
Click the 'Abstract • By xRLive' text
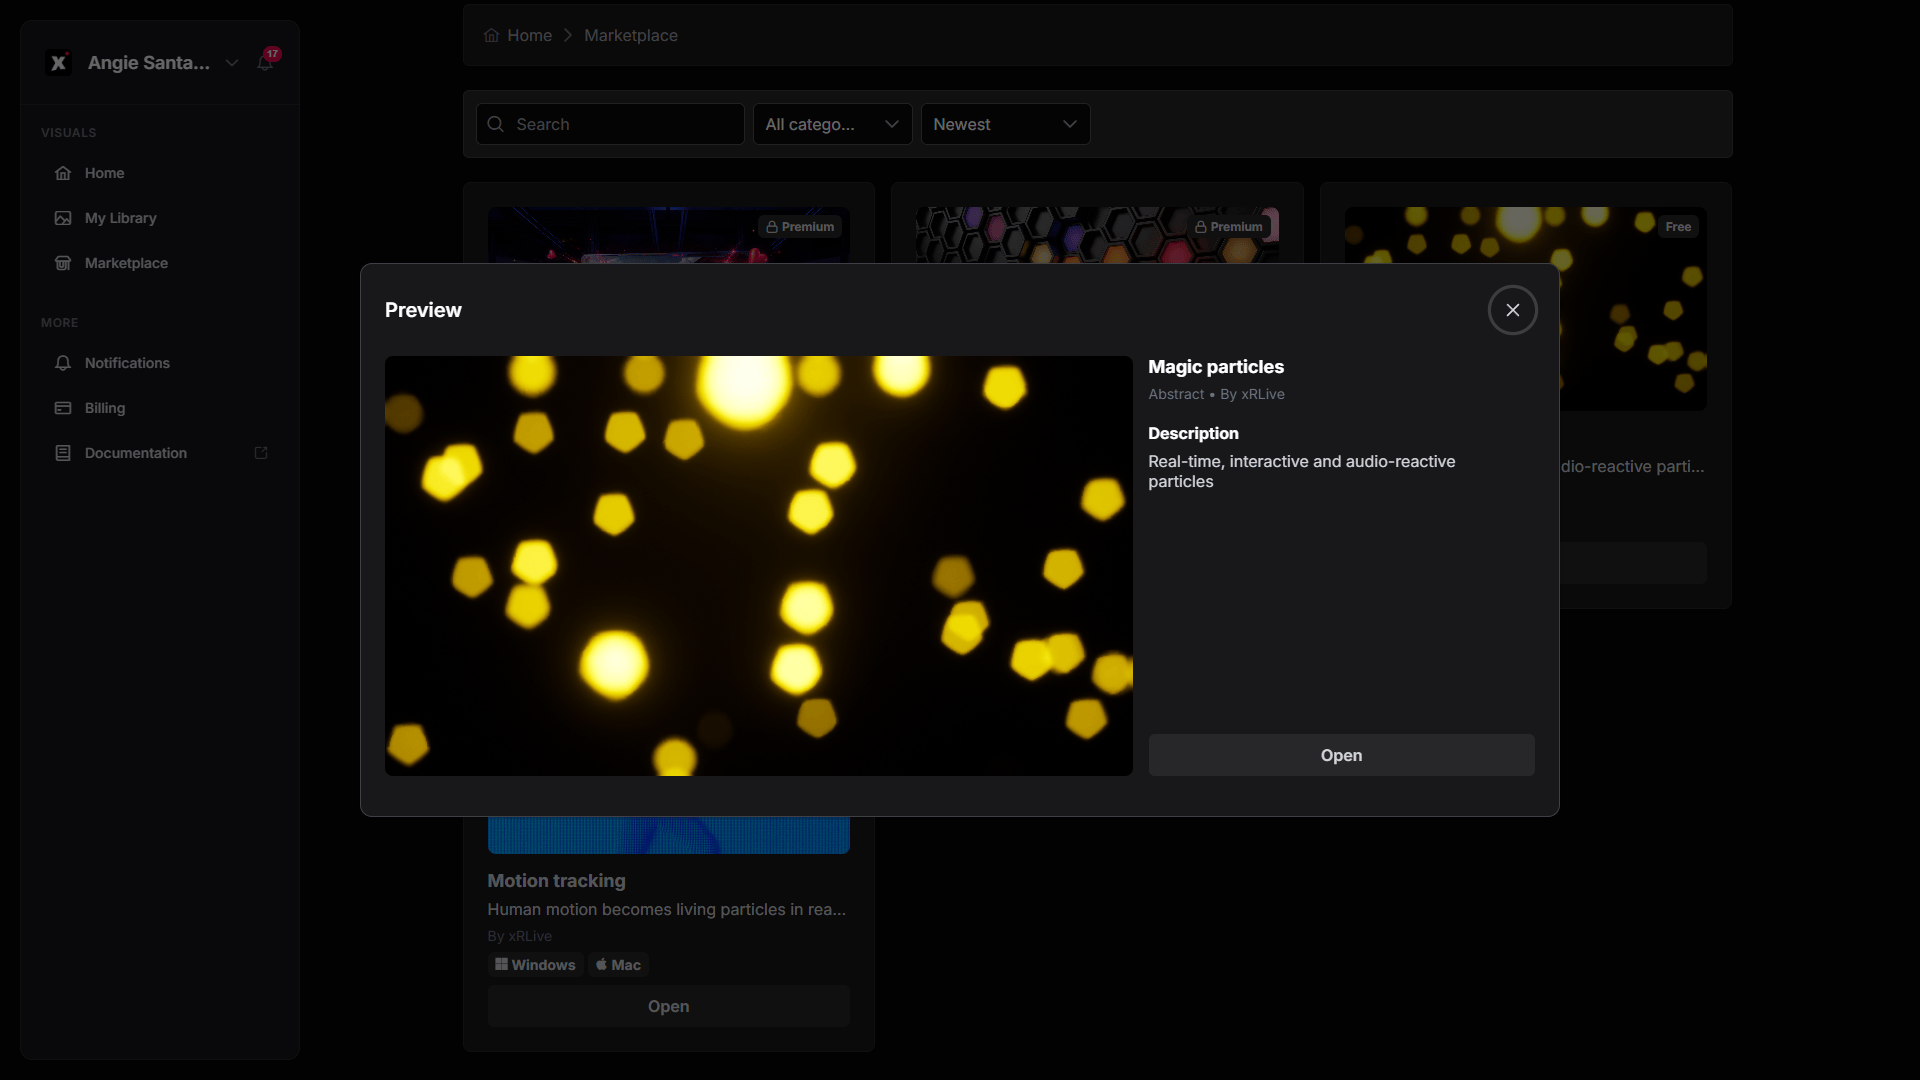pos(1216,394)
